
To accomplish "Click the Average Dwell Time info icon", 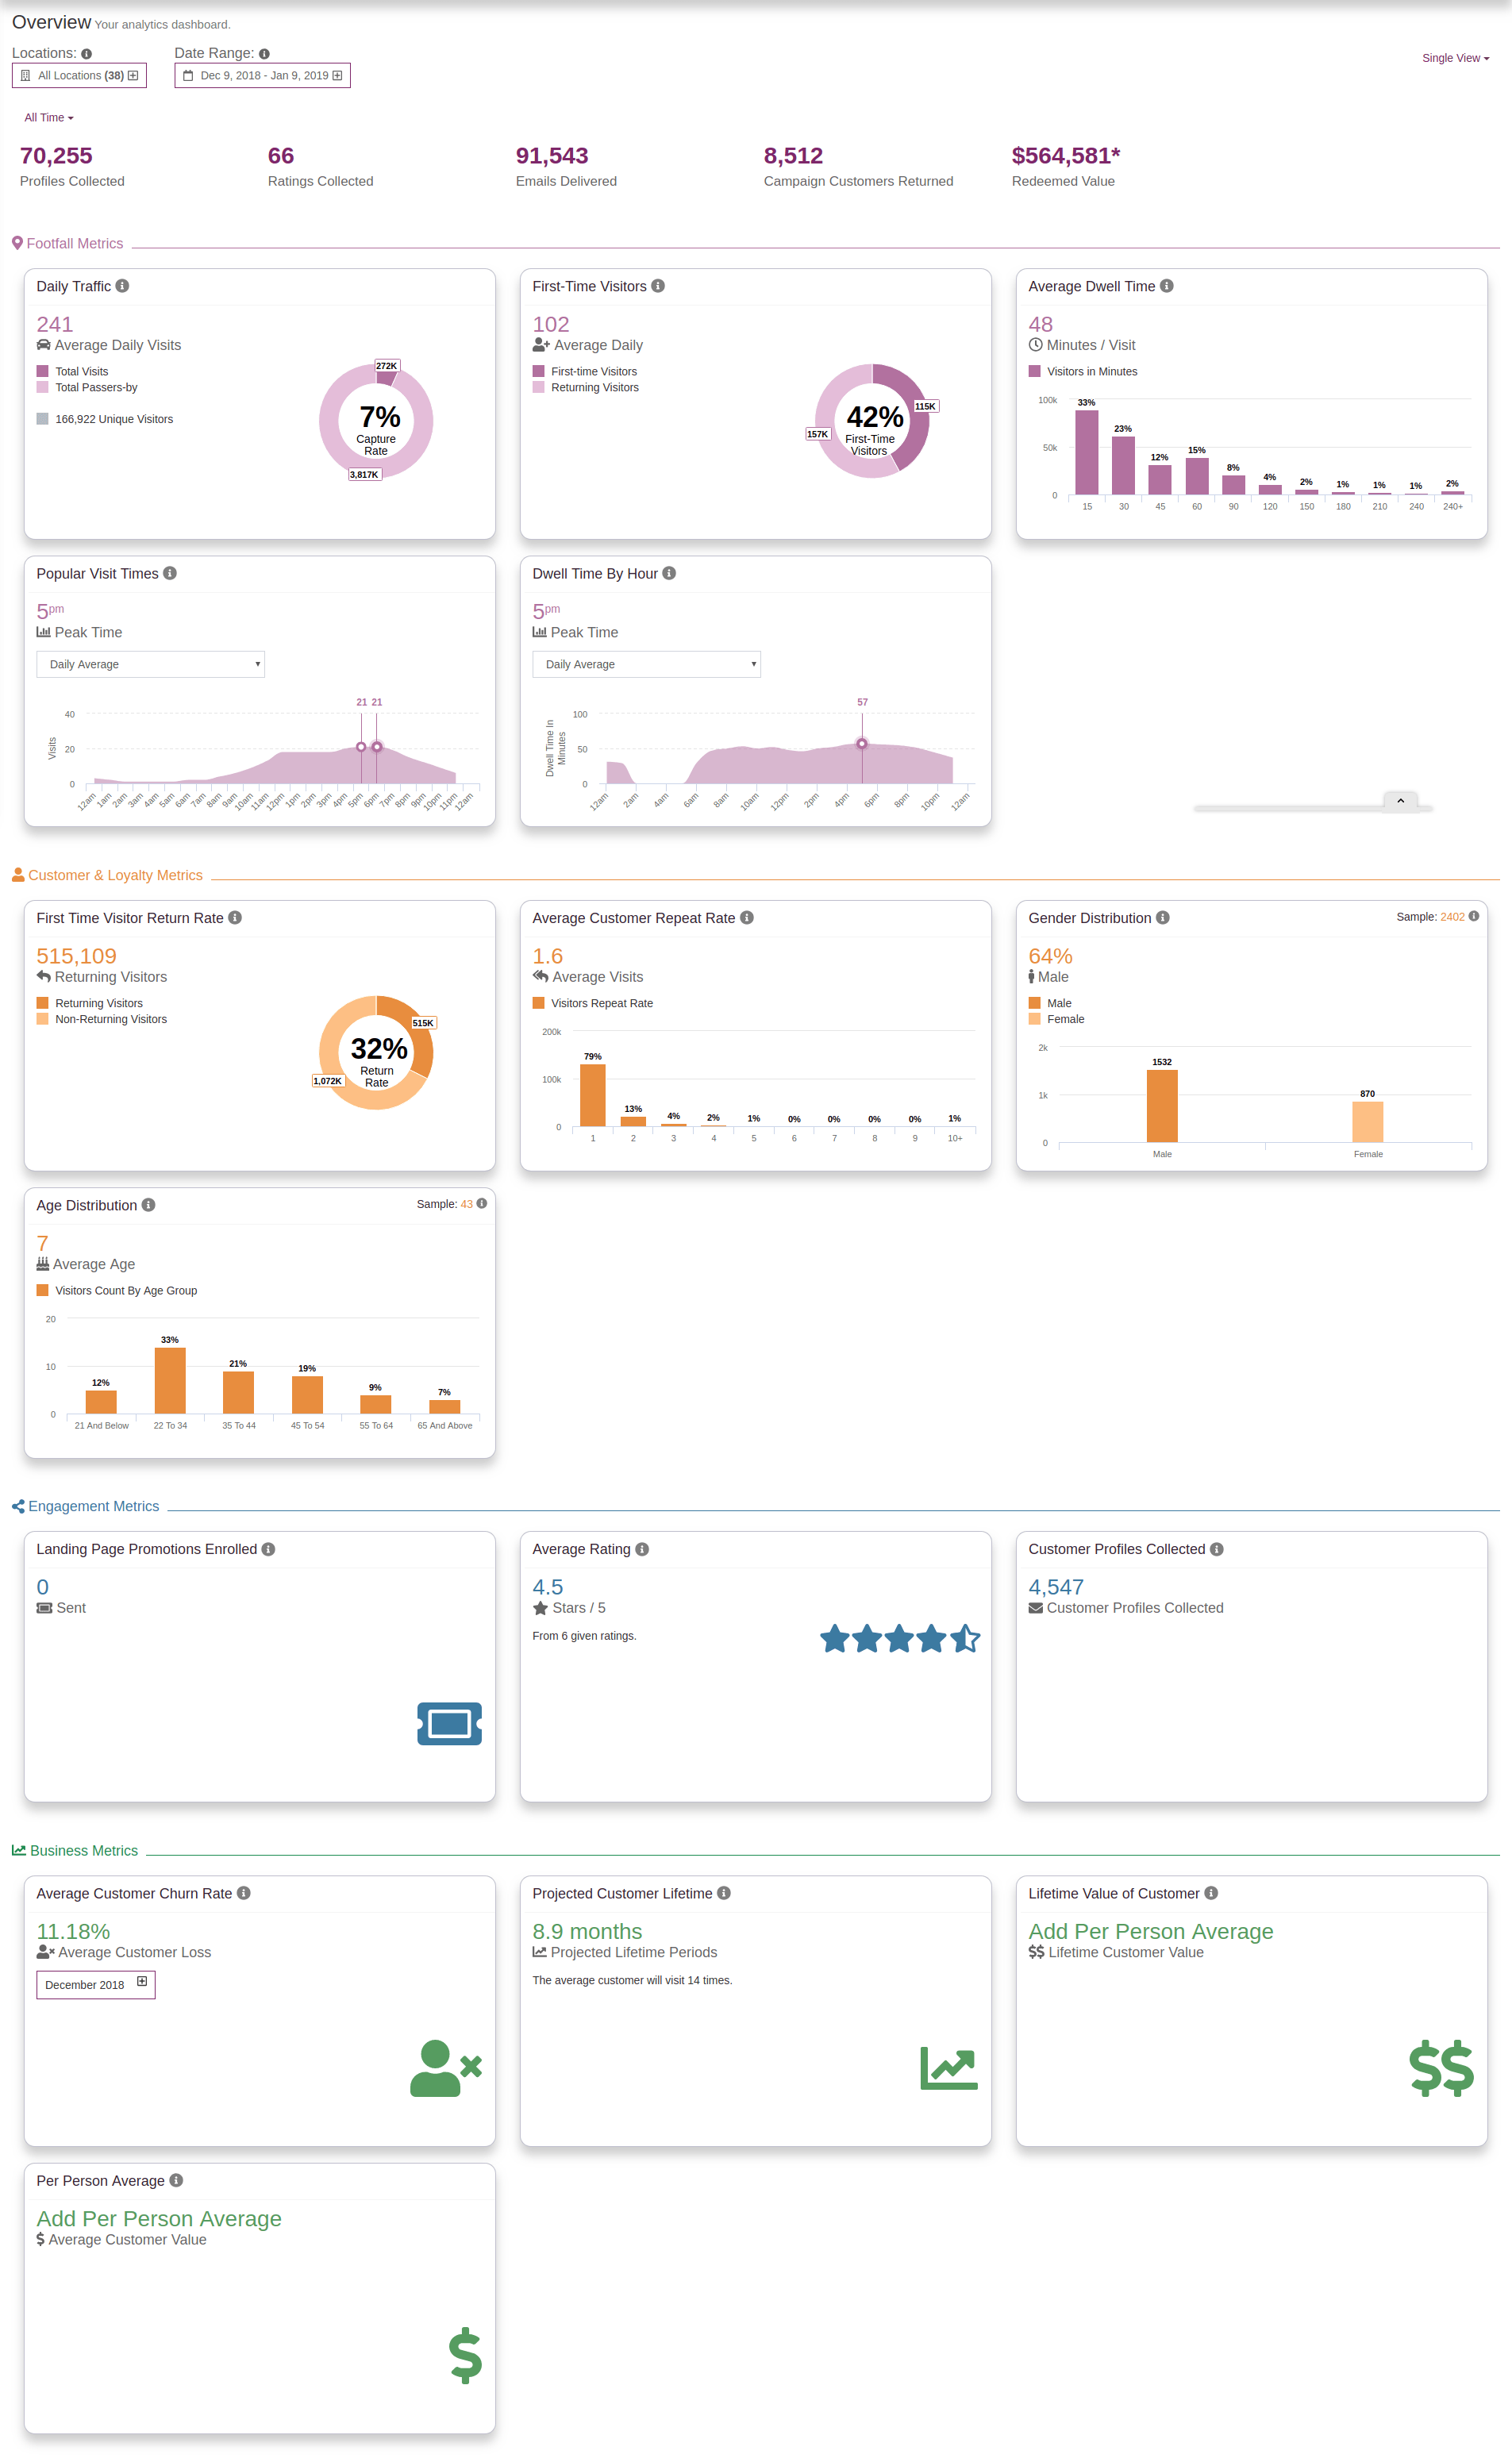I will click(x=1166, y=286).
